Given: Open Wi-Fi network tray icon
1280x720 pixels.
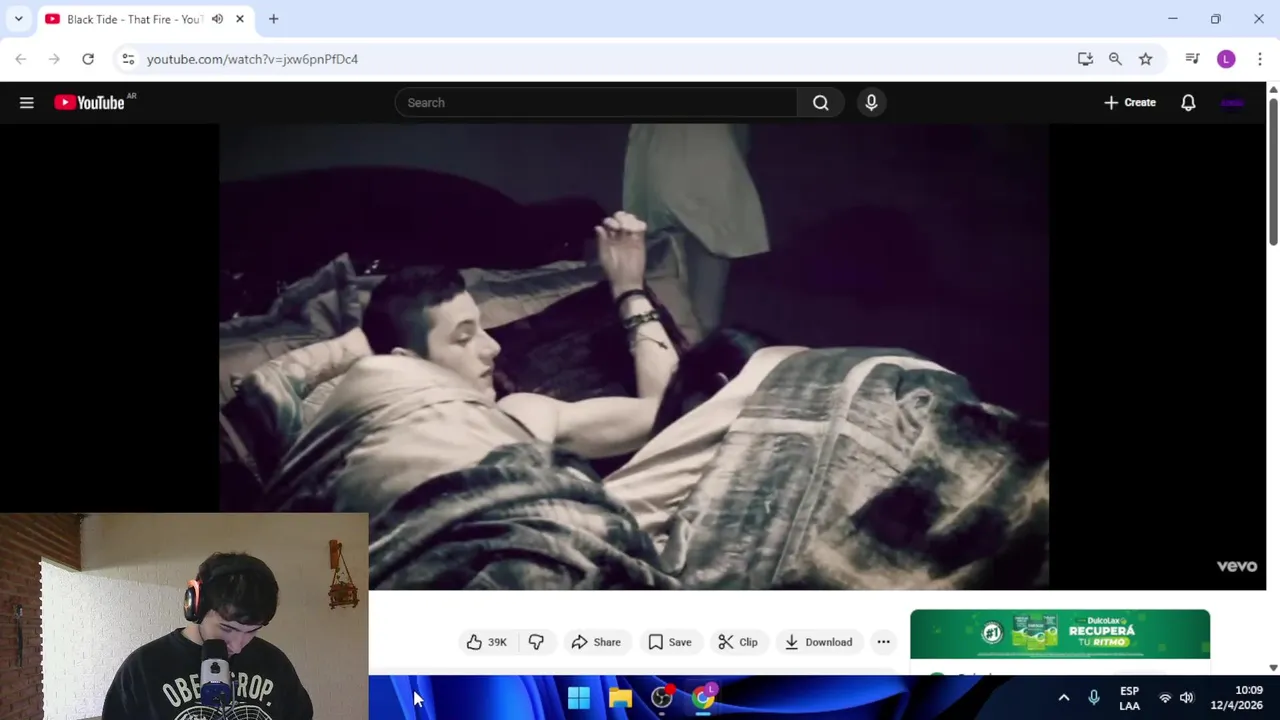Looking at the screenshot, I should (x=1165, y=698).
